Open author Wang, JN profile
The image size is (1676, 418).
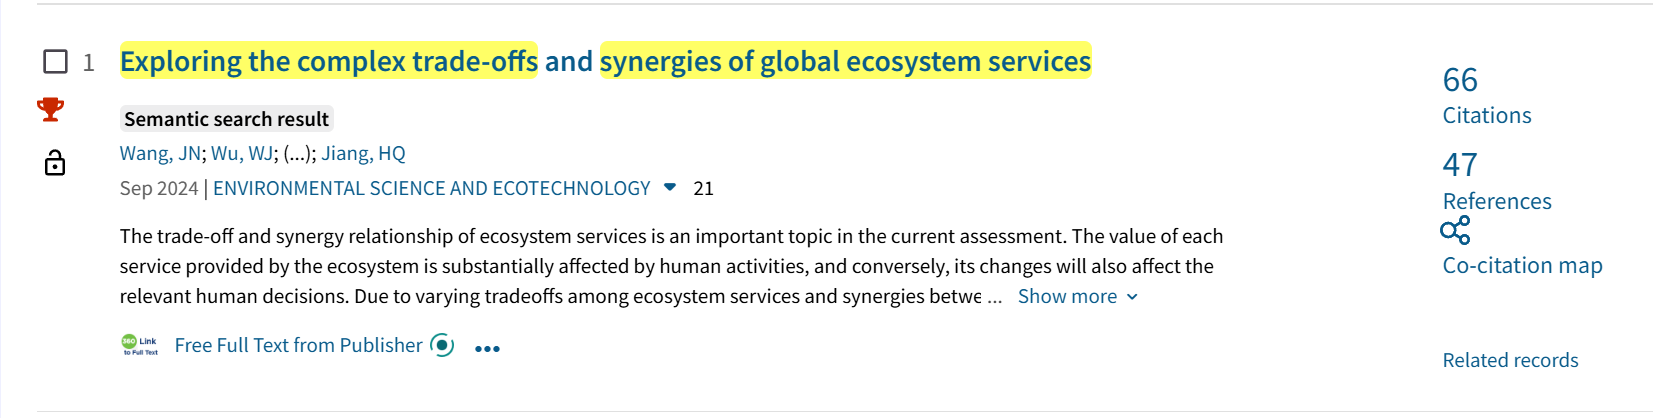(160, 153)
